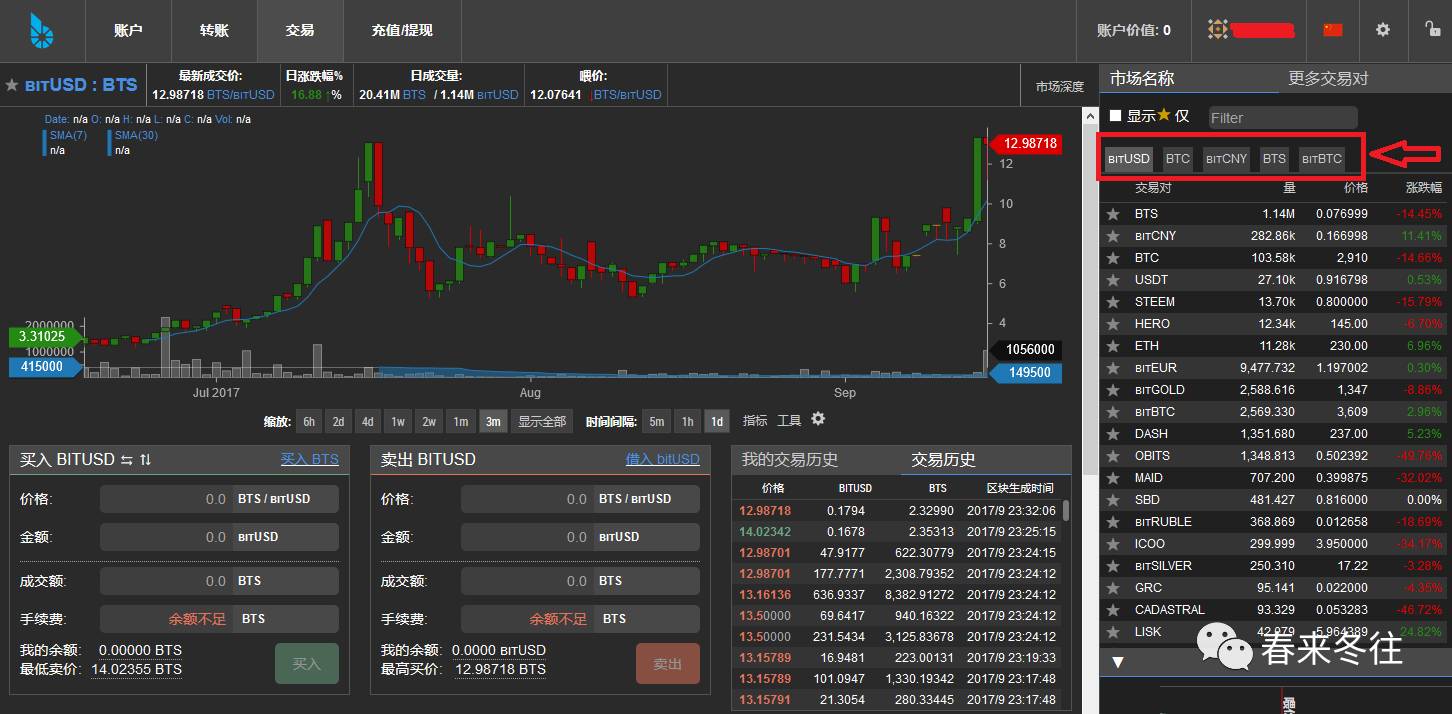Star the BITEUR market row
This screenshot has width=1452, height=714.
click(1112, 368)
